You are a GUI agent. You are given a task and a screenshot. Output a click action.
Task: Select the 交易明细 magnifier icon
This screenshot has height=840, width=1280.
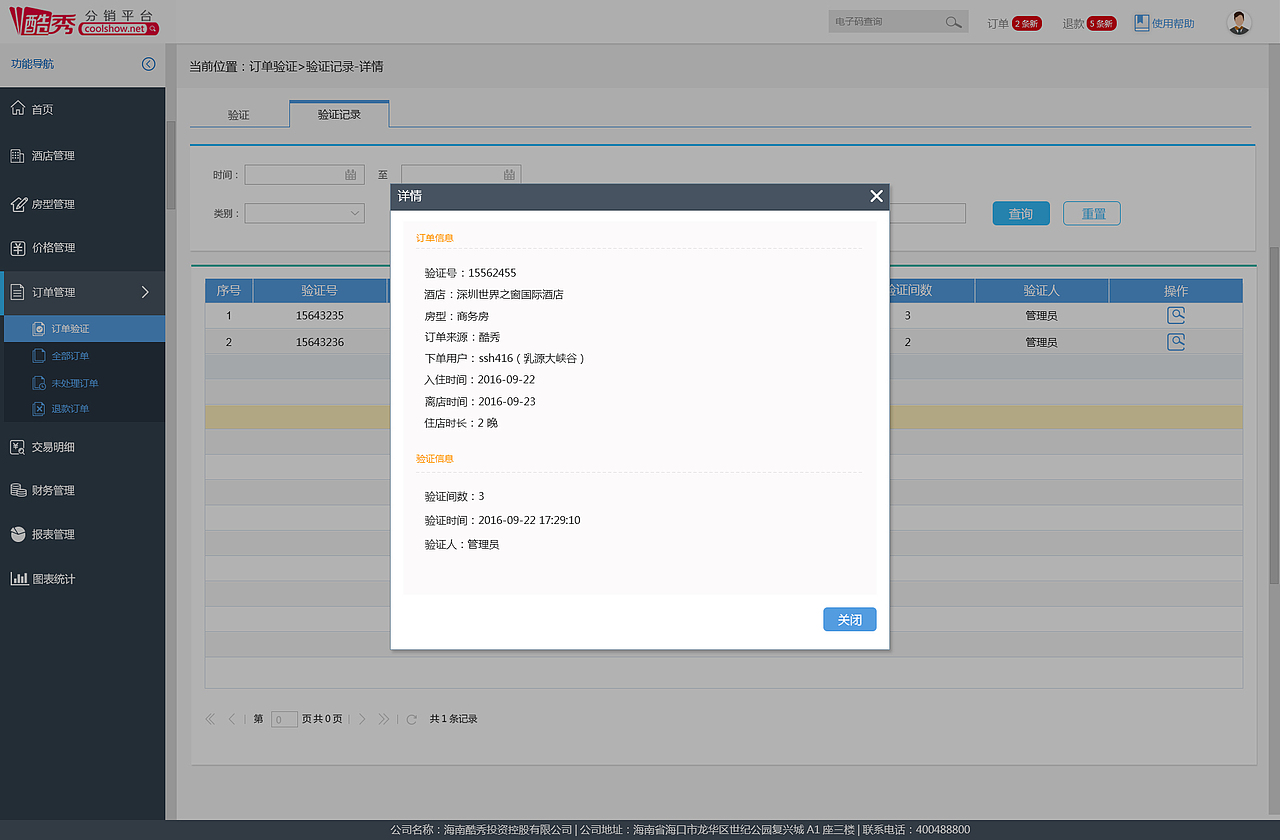(x=17, y=446)
